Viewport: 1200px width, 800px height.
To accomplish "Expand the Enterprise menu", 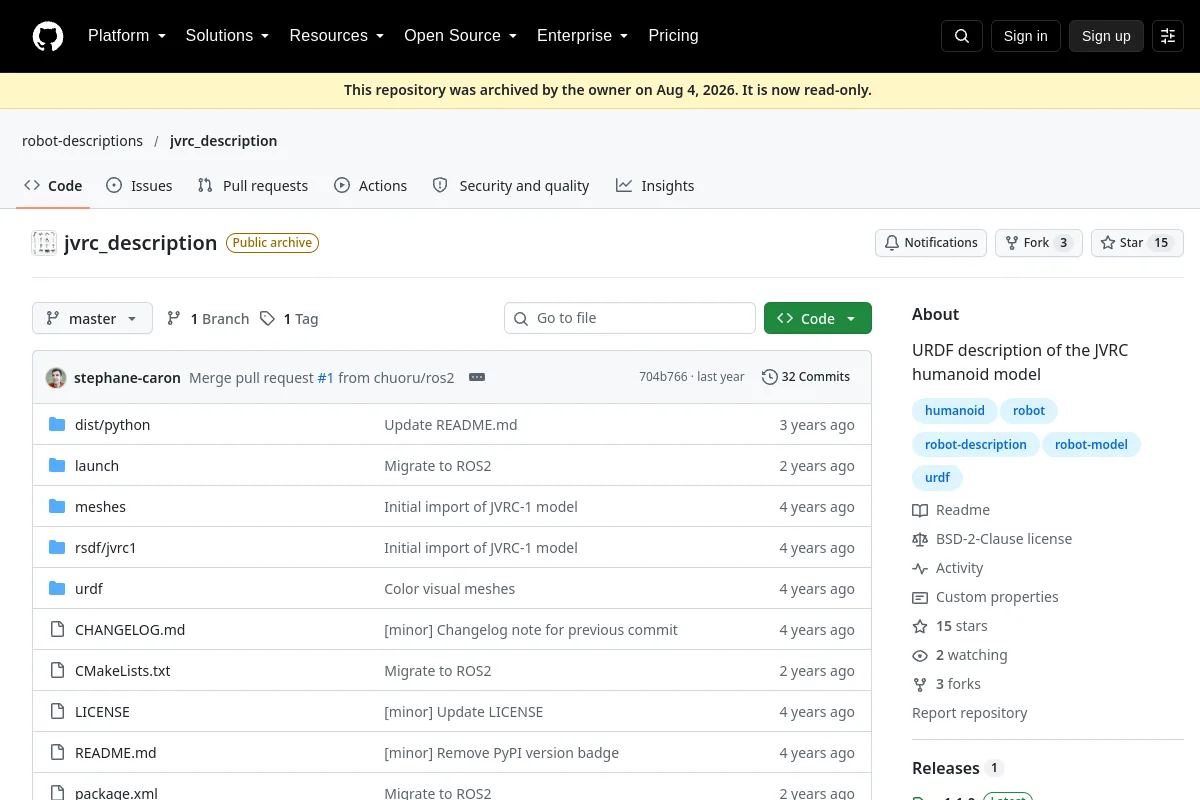I will point(583,36).
